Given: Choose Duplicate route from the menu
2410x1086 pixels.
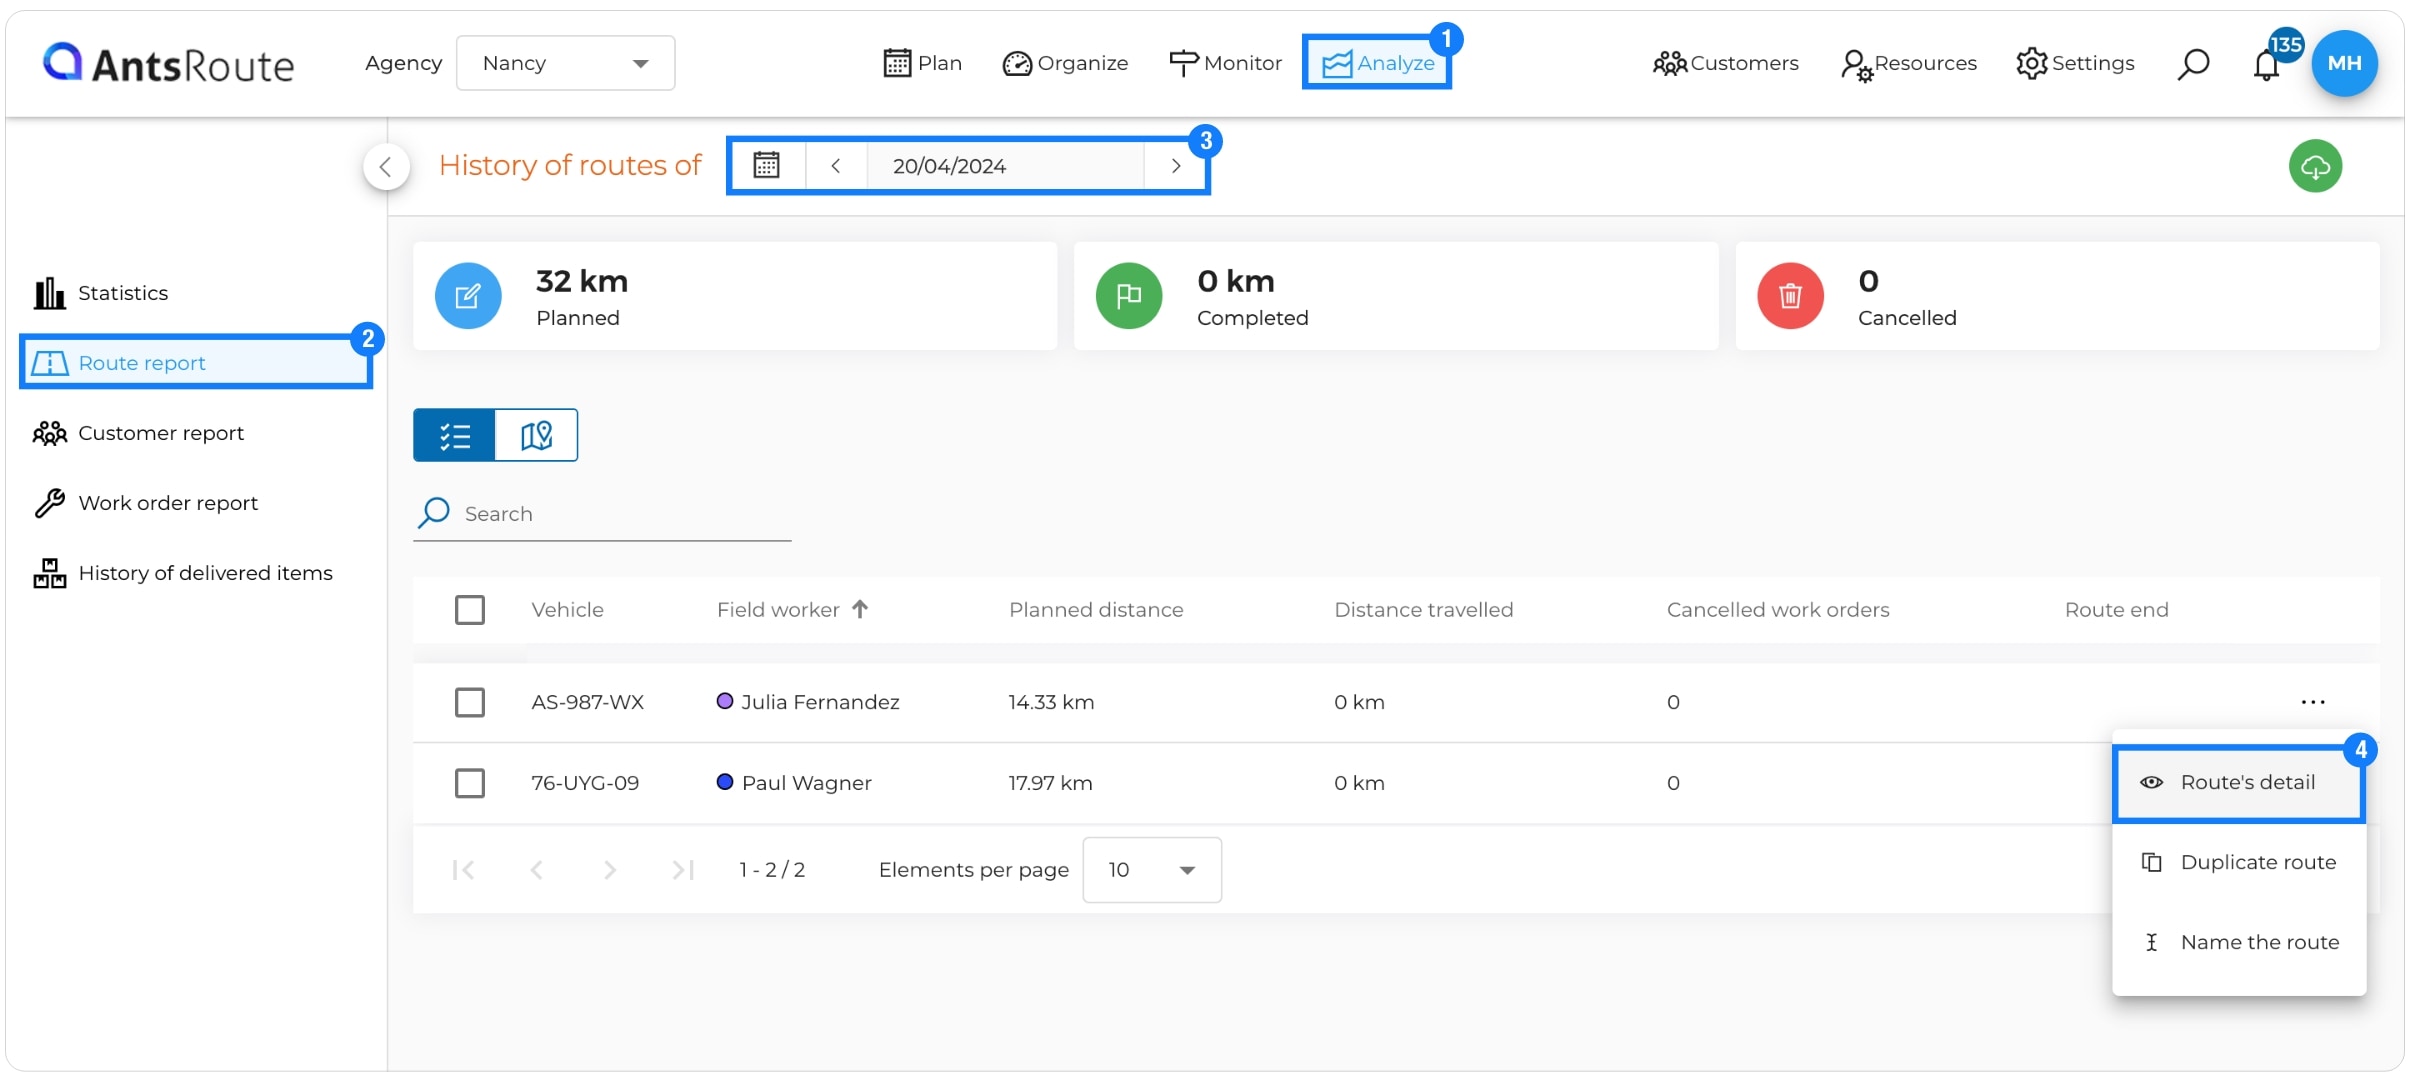Looking at the screenshot, I should coord(2238,862).
